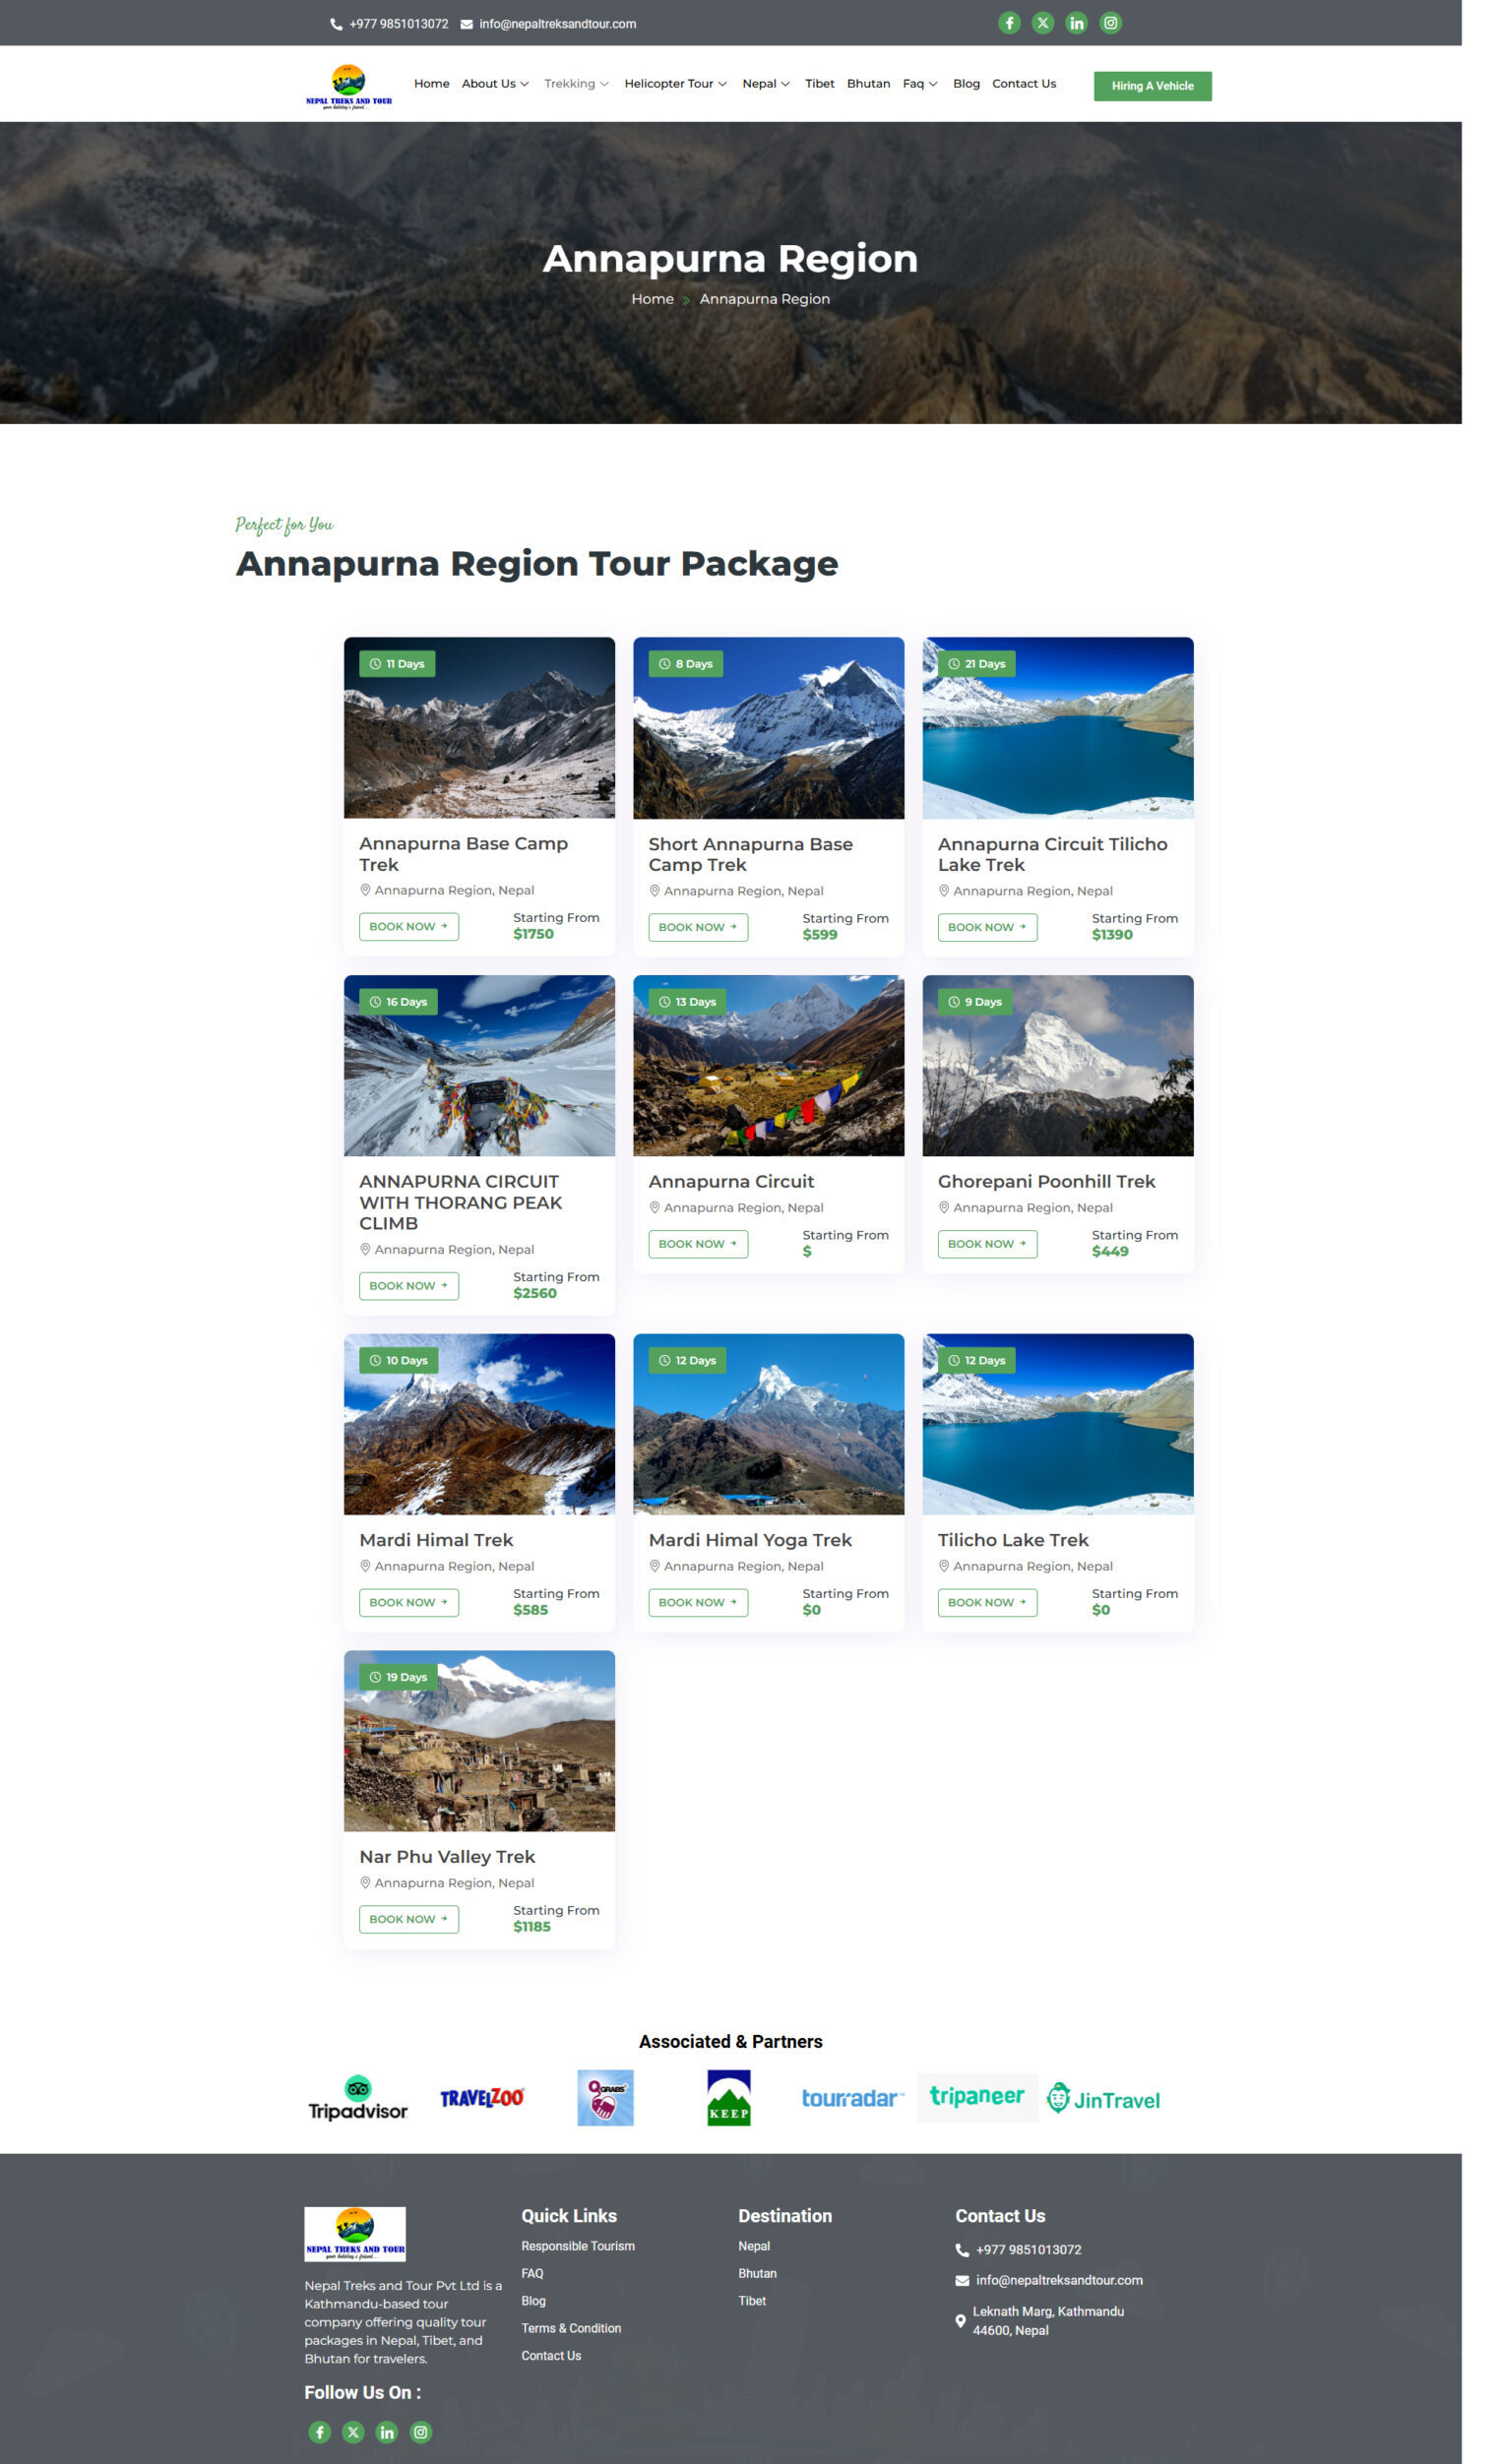Screen dimensions: 1499x2464
Task: Expand the Trekking dropdown menu
Action: pyautogui.click(x=576, y=84)
